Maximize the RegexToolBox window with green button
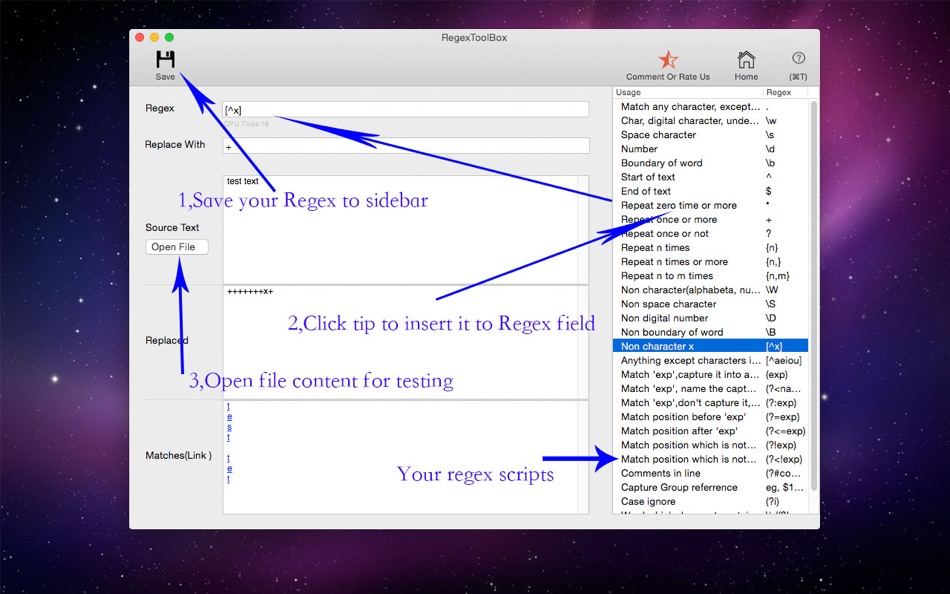Image resolution: width=950 pixels, height=594 pixels. (x=169, y=38)
